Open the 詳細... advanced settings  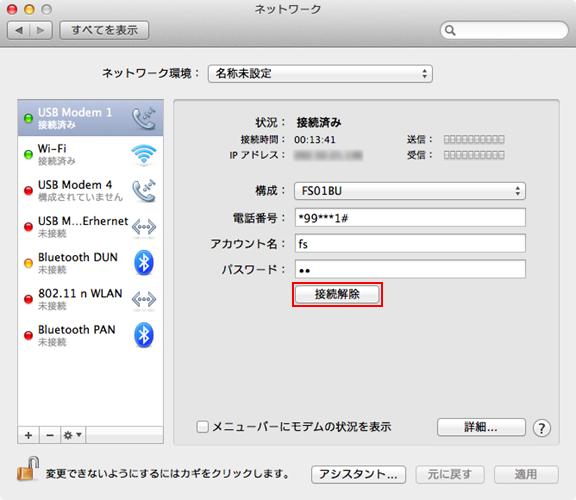click(481, 427)
